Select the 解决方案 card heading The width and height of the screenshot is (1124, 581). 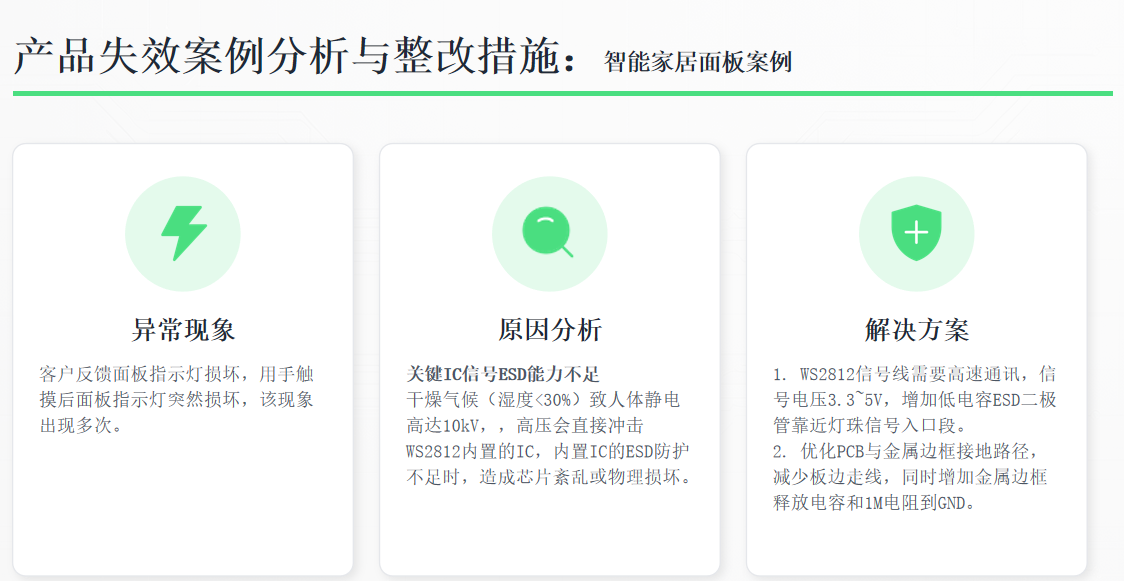pyautogui.click(x=916, y=330)
